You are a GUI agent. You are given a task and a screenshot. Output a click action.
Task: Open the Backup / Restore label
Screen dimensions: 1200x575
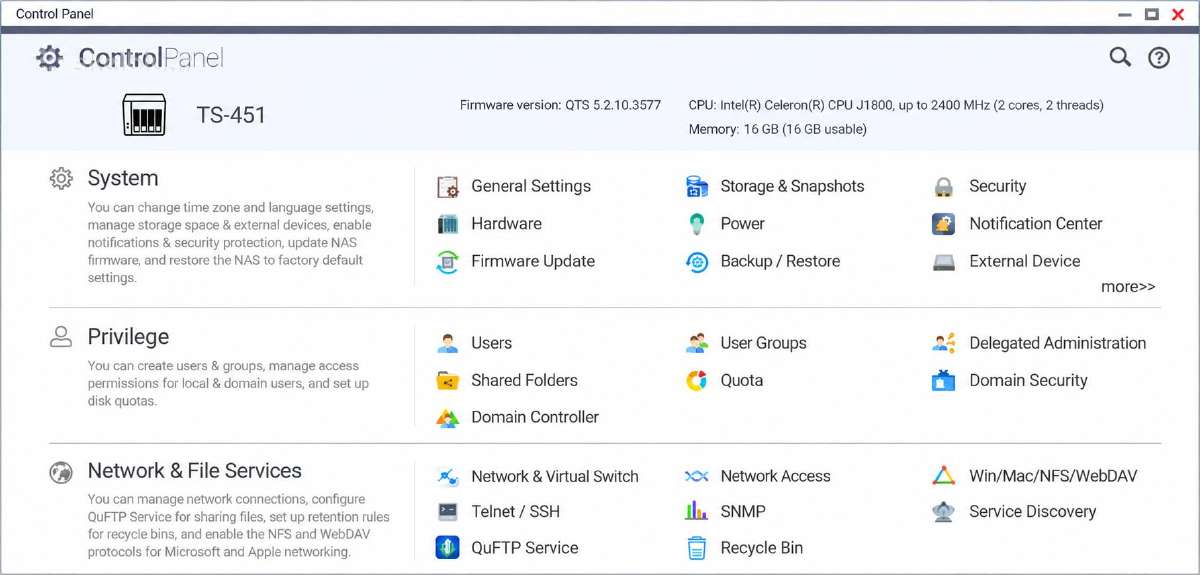780,262
